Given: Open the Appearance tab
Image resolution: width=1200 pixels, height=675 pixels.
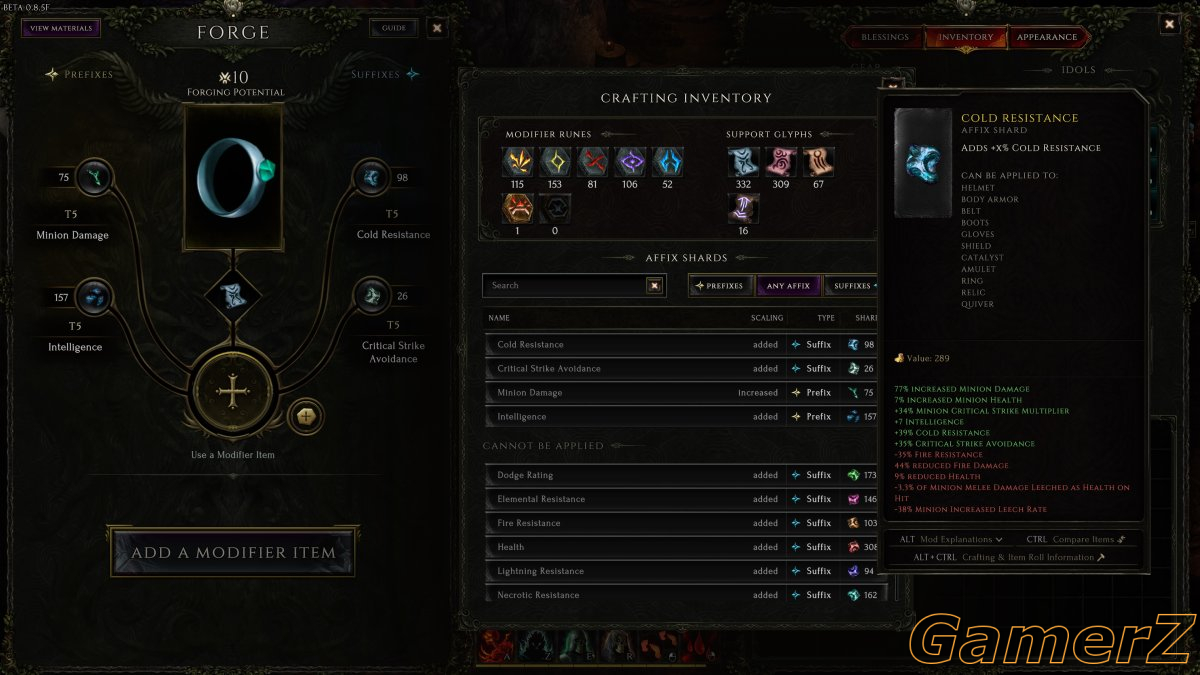Looking at the screenshot, I should [x=1047, y=37].
